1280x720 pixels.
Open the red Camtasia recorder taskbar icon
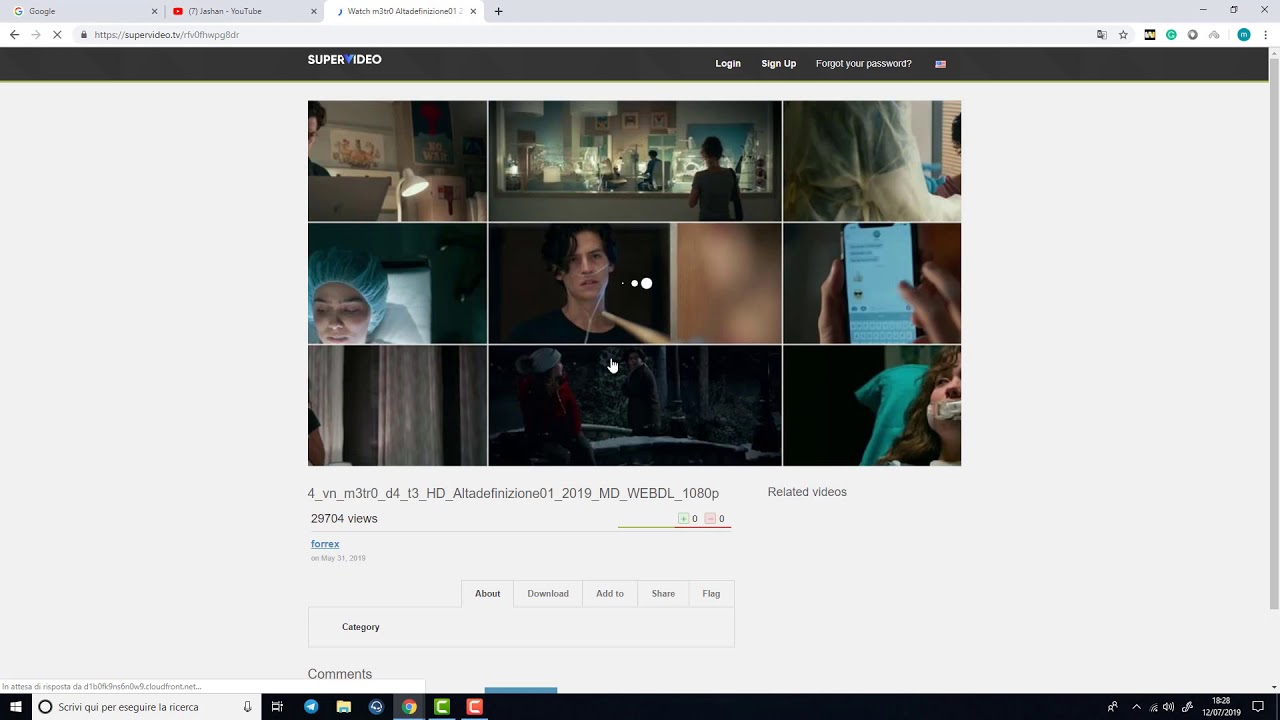point(475,707)
